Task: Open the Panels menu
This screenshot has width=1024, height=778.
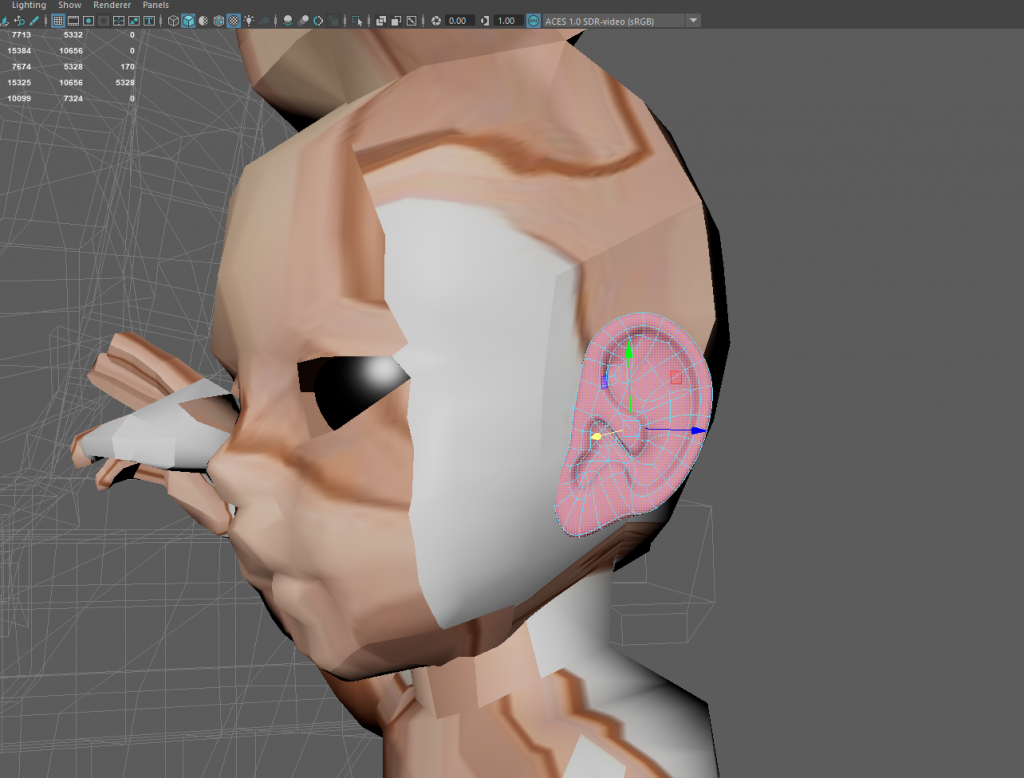Action: tap(155, 5)
